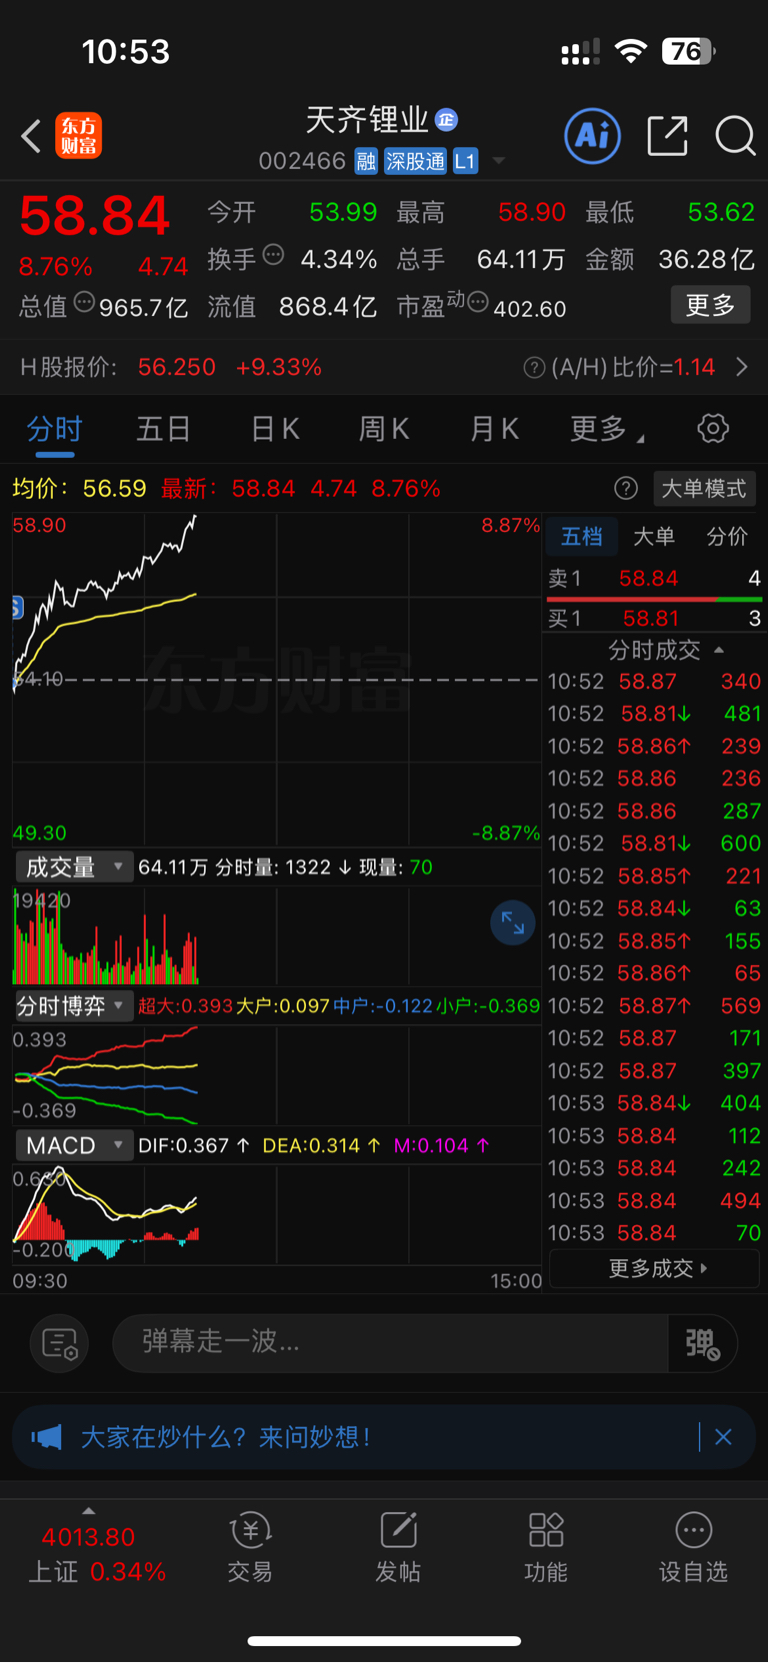The image size is (768, 1663).
Task: Tap the 均价 56.59 label
Action: (x=79, y=488)
